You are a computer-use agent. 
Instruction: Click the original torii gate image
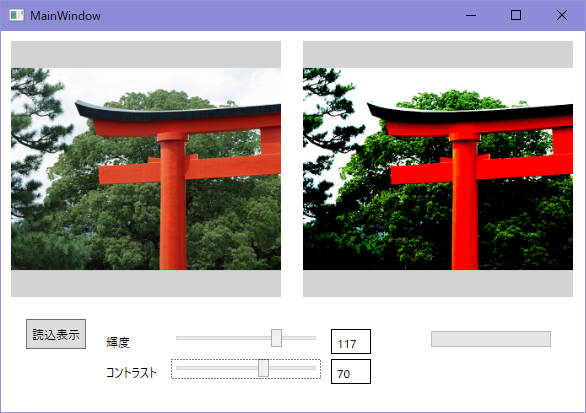tap(146, 169)
